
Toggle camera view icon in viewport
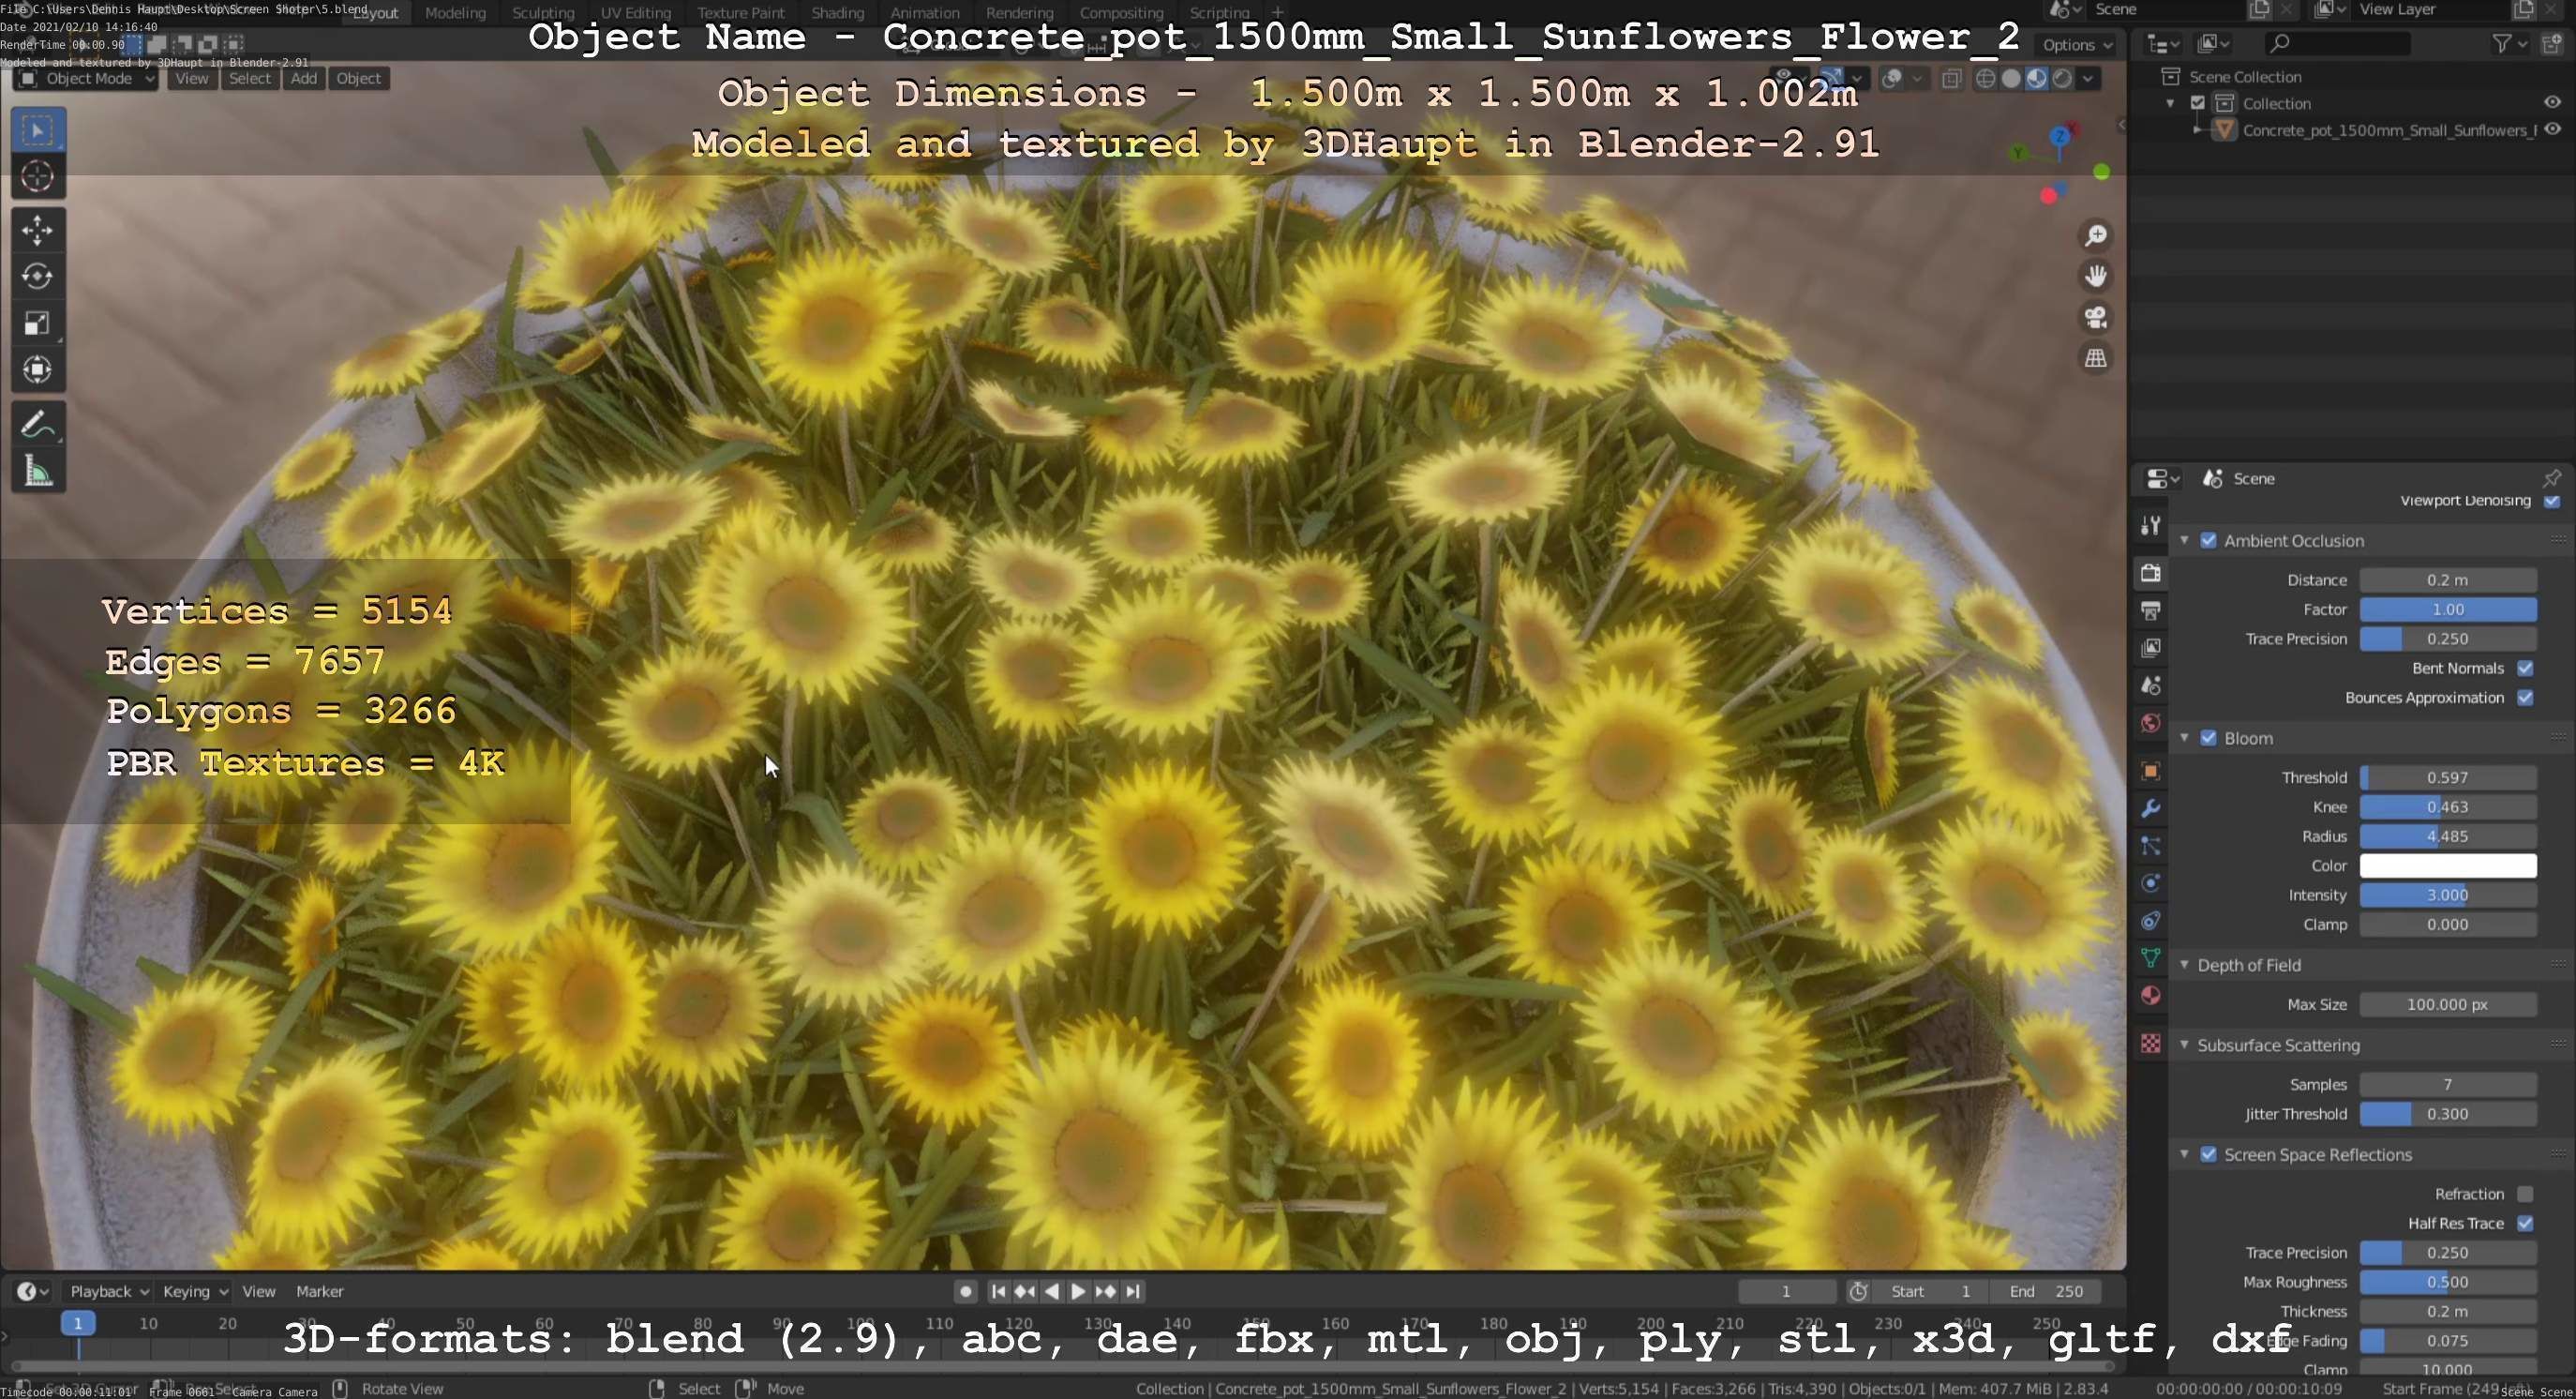(x=2095, y=317)
